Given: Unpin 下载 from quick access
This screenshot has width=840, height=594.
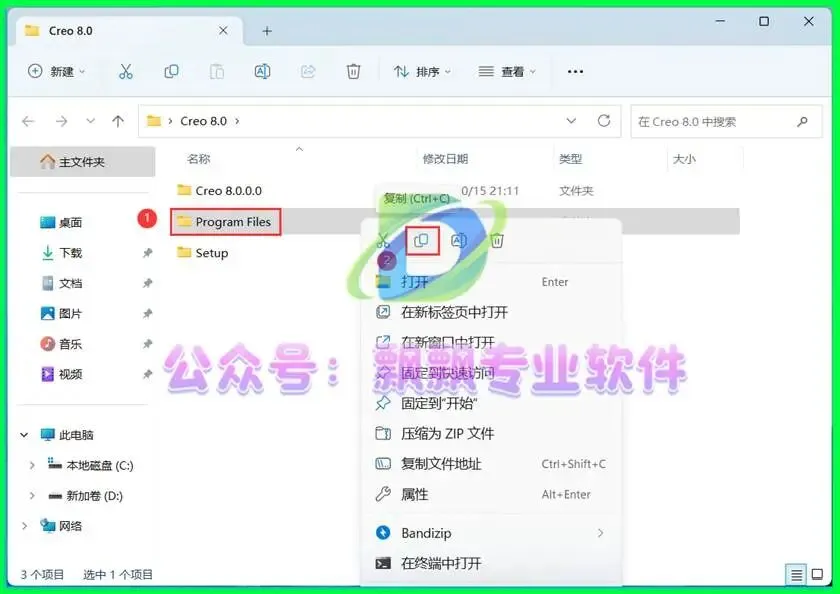Looking at the screenshot, I should [x=147, y=253].
